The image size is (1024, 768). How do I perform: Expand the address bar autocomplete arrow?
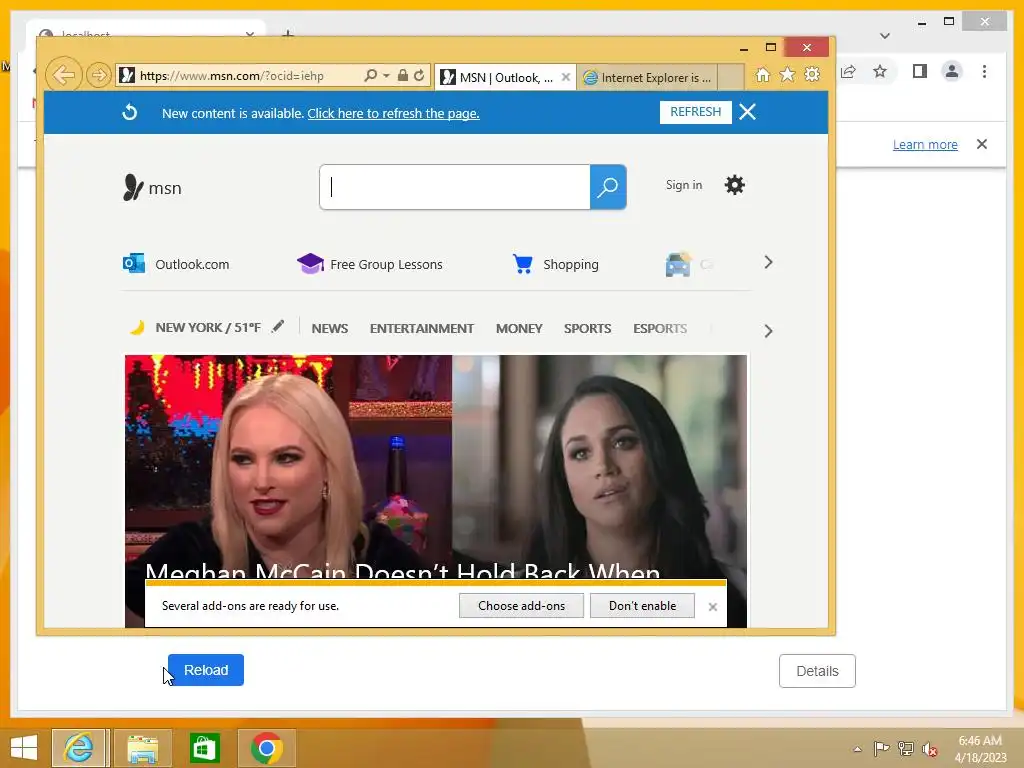click(x=386, y=76)
